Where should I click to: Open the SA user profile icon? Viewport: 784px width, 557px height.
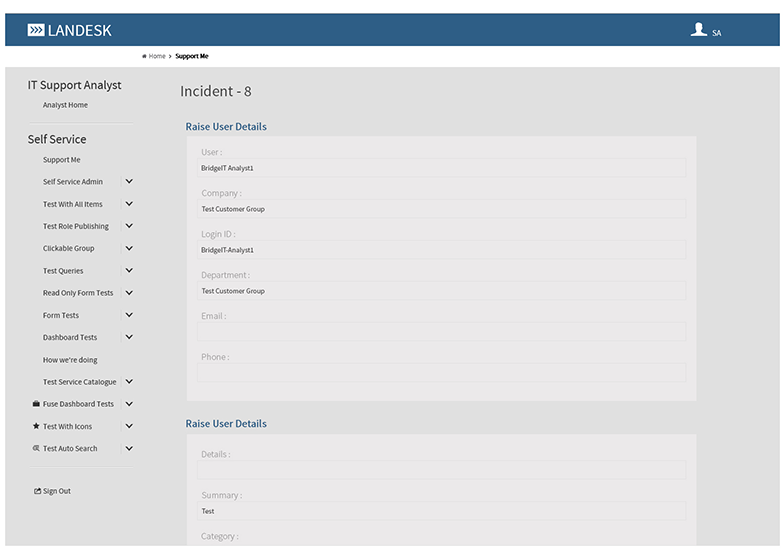pos(699,30)
